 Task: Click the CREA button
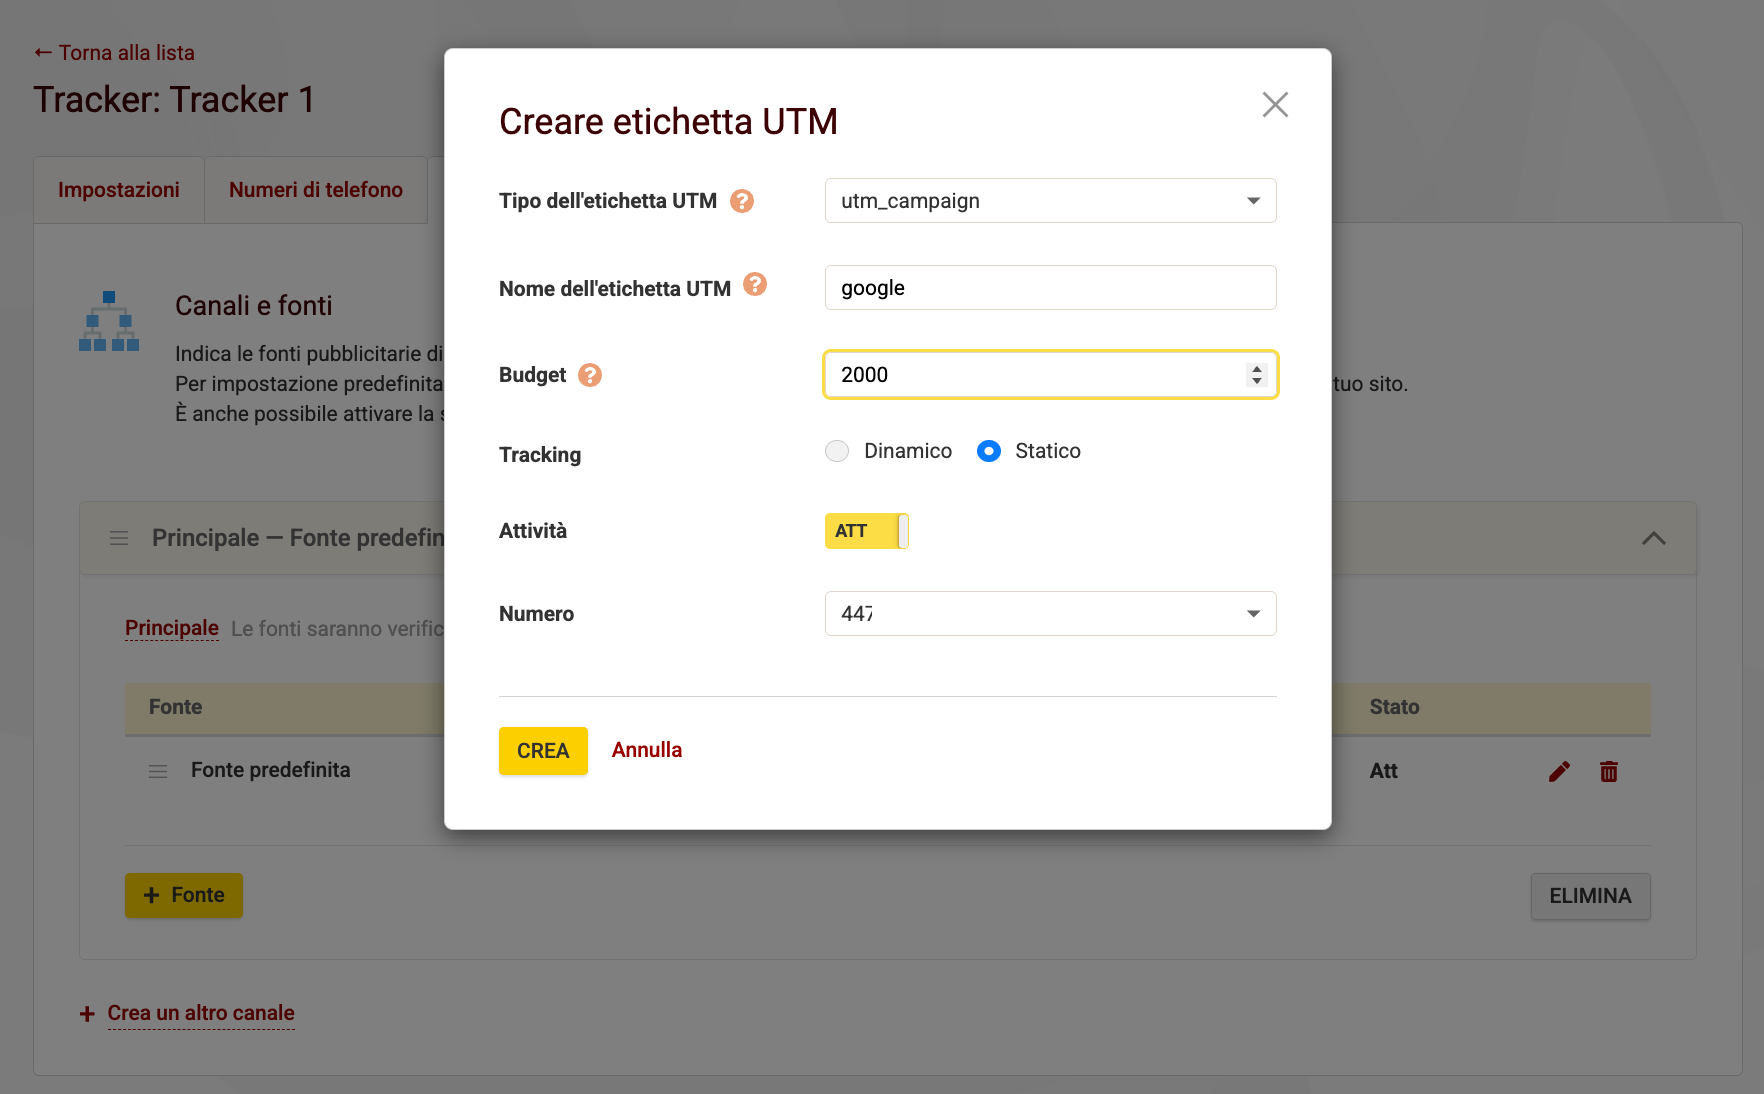543,750
